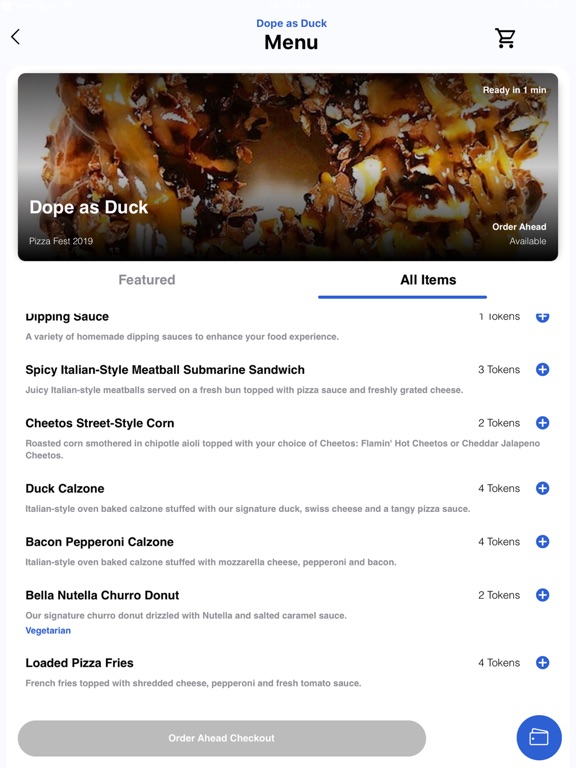Select the Duck Calzone item title
Screen dimensions: 576x768
pyautogui.click(x=65, y=488)
